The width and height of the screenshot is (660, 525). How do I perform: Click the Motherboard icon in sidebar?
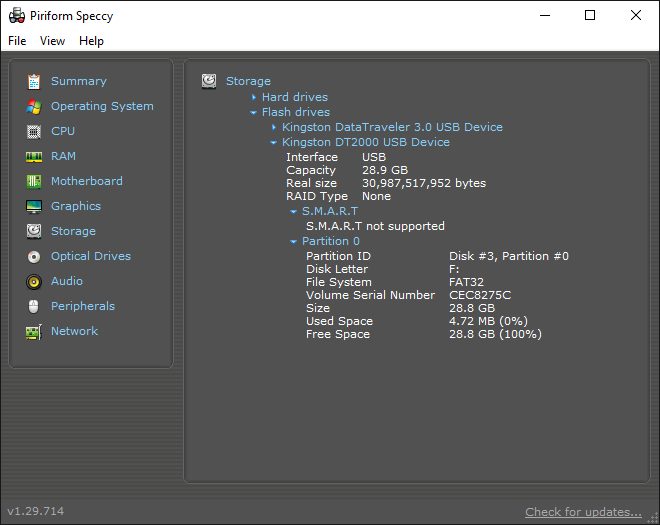point(34,181)
